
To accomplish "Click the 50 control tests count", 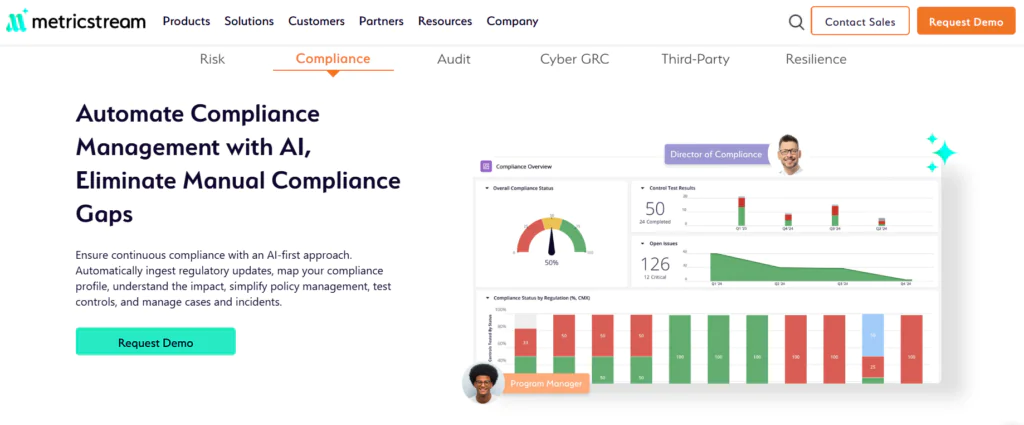I will pyautogui.click(x=655, y=209).
